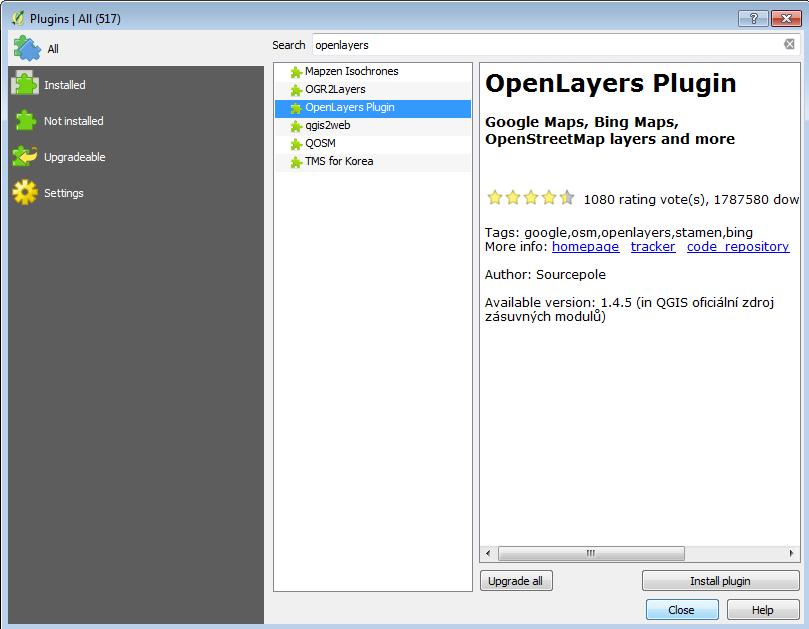Open the plugin homepage link

585,247
